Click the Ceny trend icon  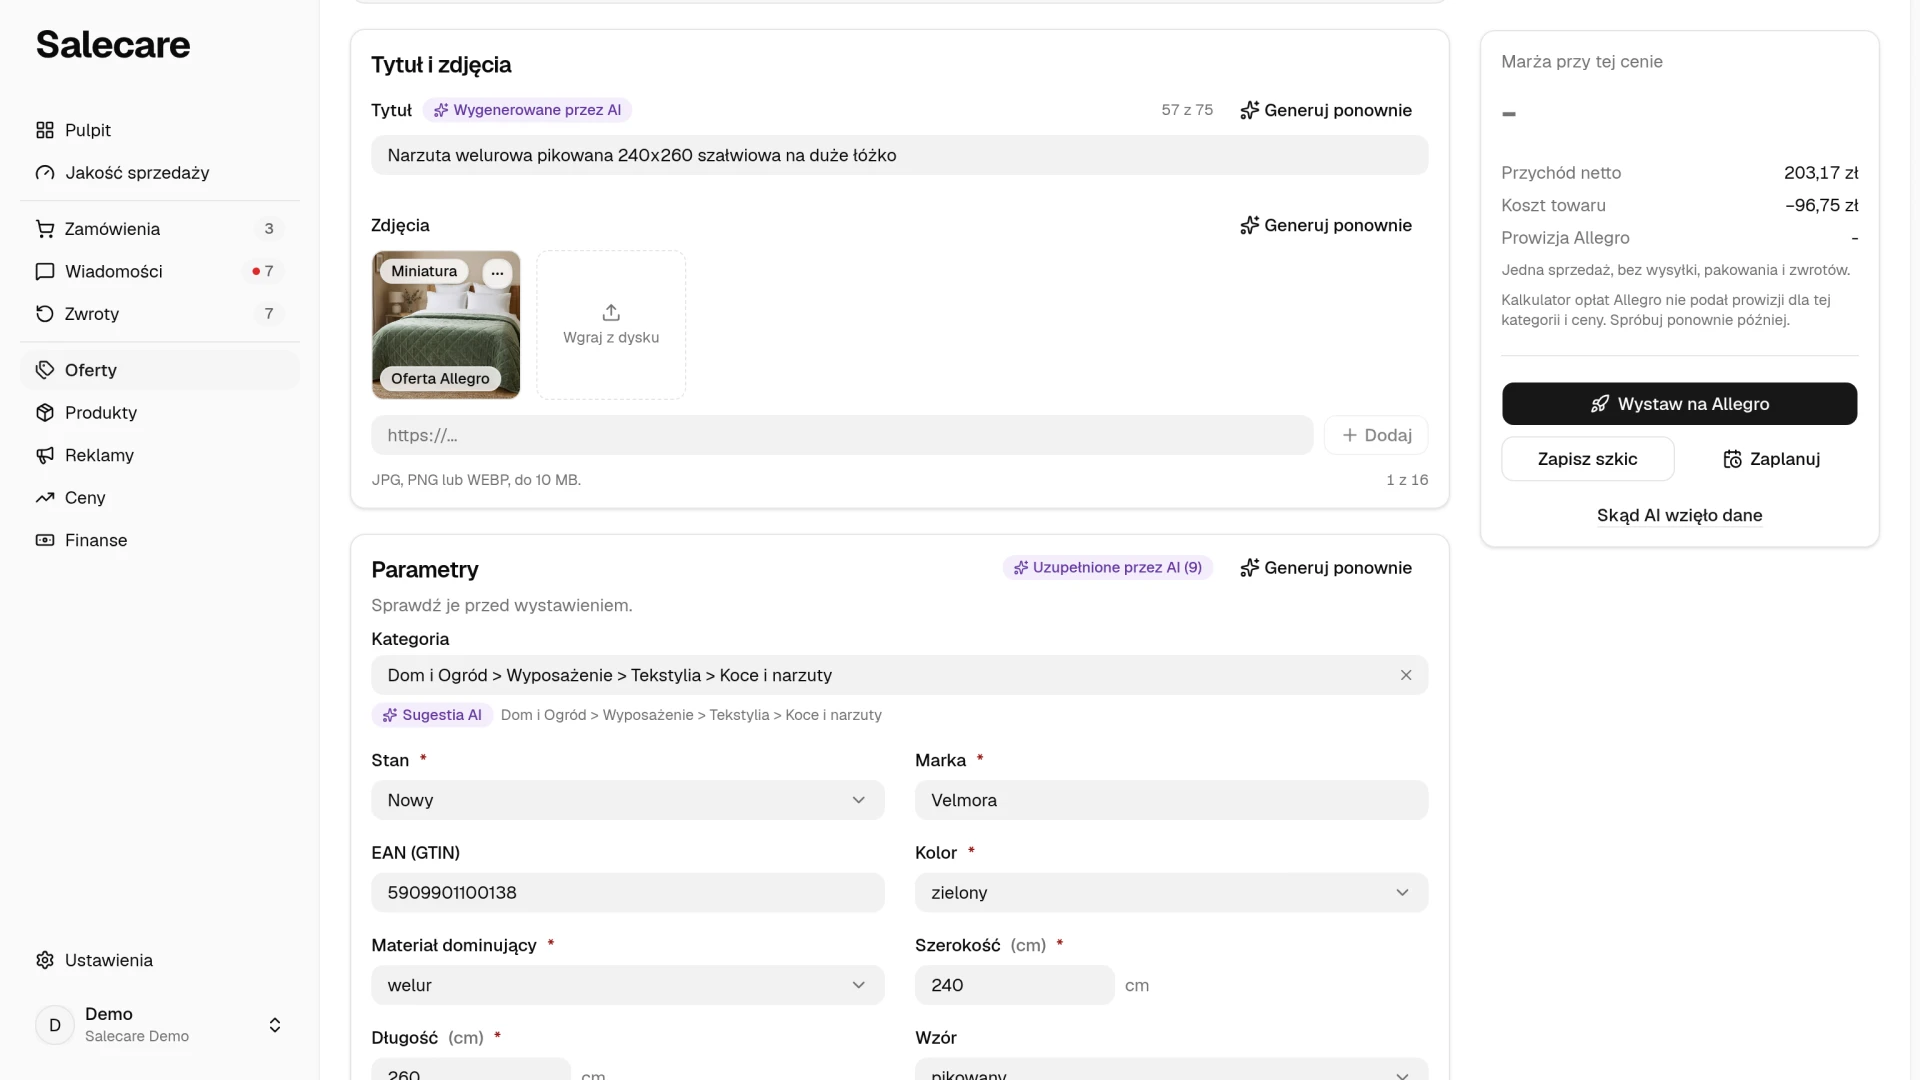tap(45, 498)
